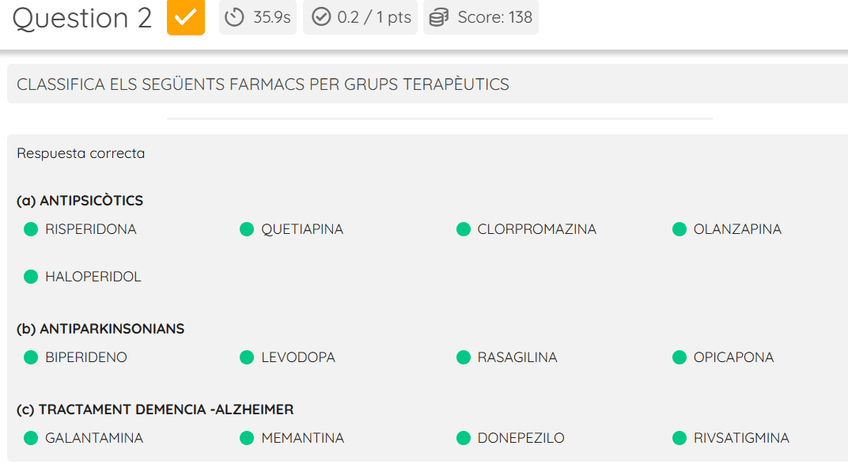The image size is (848, 471).
Task: Click the BIPERIDENO answer option
Action: click(x=86, y=358)
